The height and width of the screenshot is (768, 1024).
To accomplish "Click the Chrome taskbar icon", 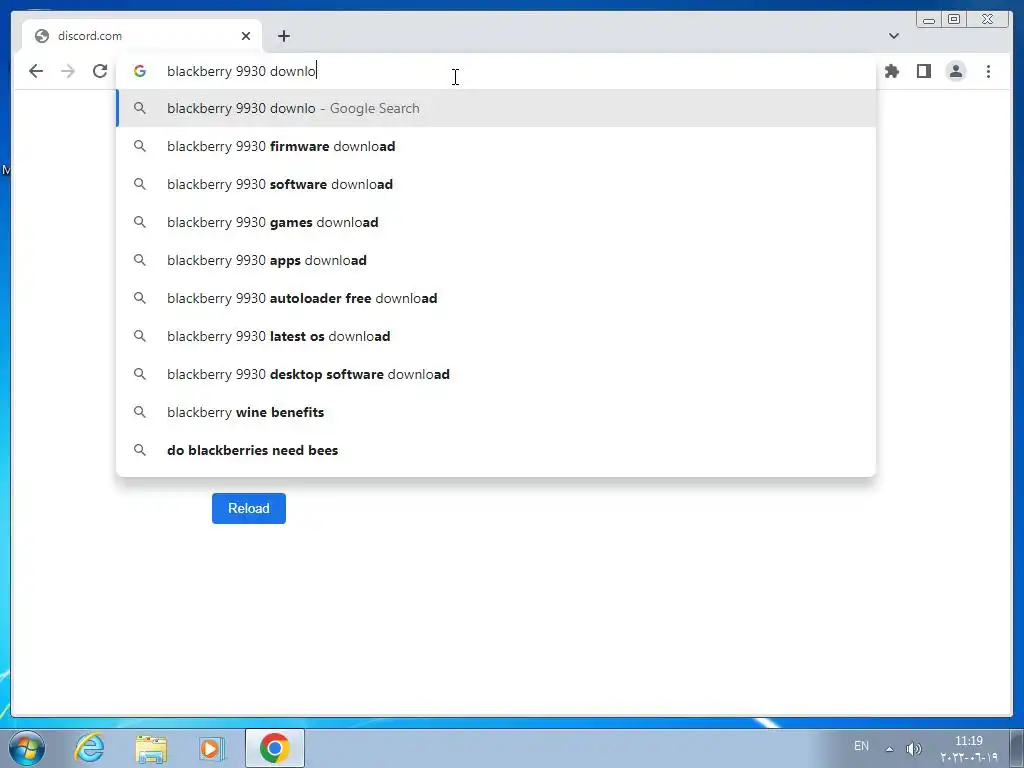I will (275, 748).
